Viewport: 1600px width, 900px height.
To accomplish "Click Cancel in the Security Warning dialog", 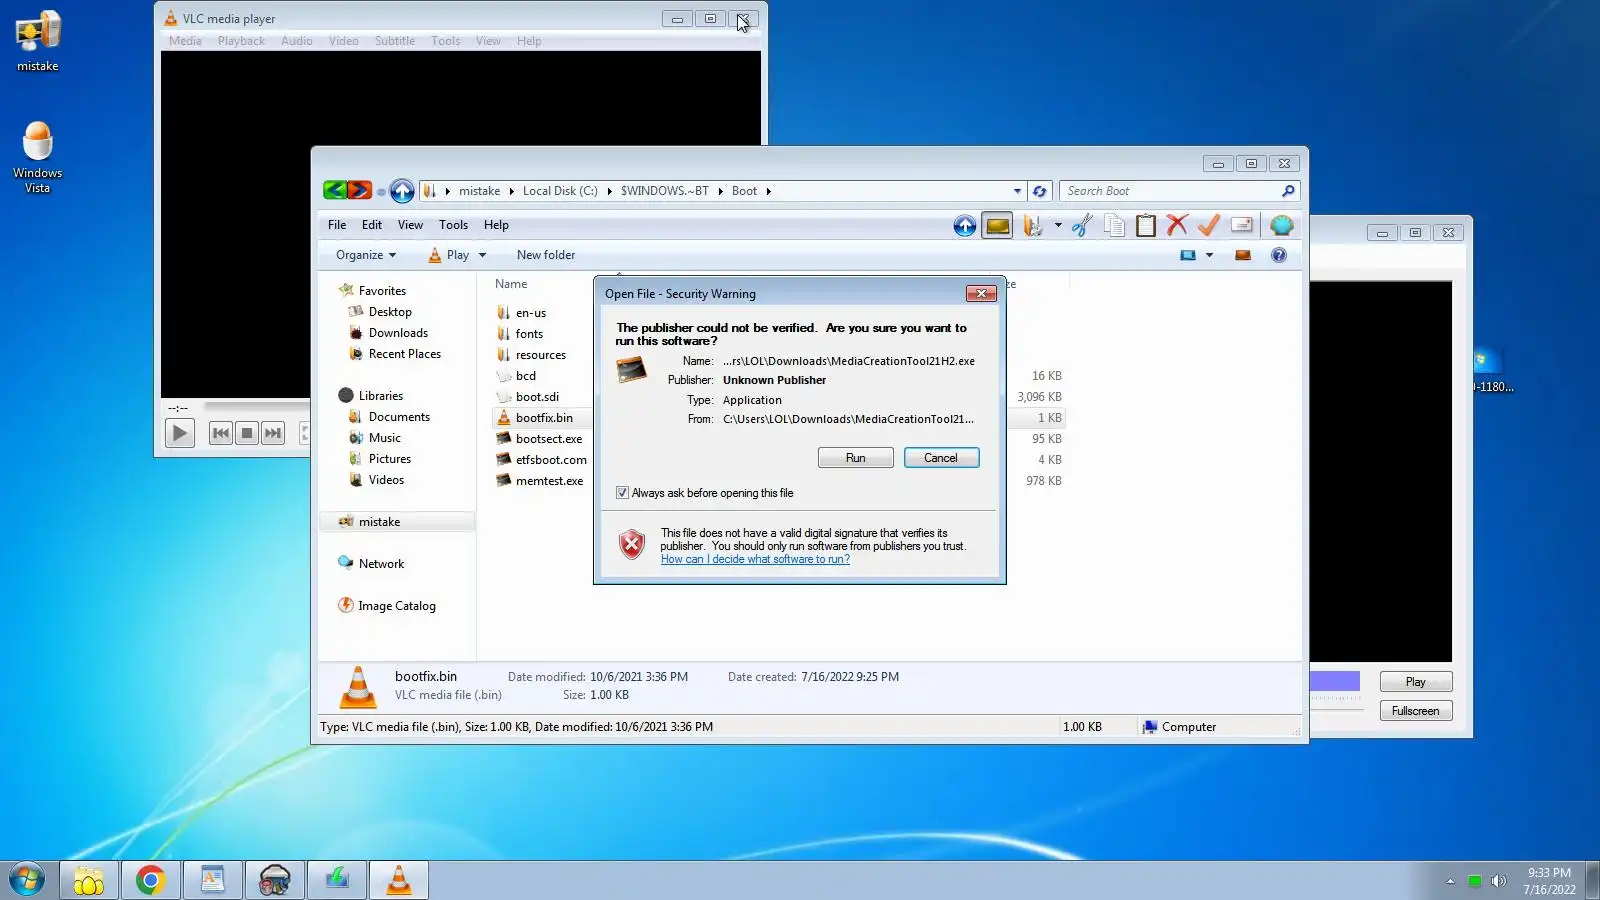I will [941, 458].
